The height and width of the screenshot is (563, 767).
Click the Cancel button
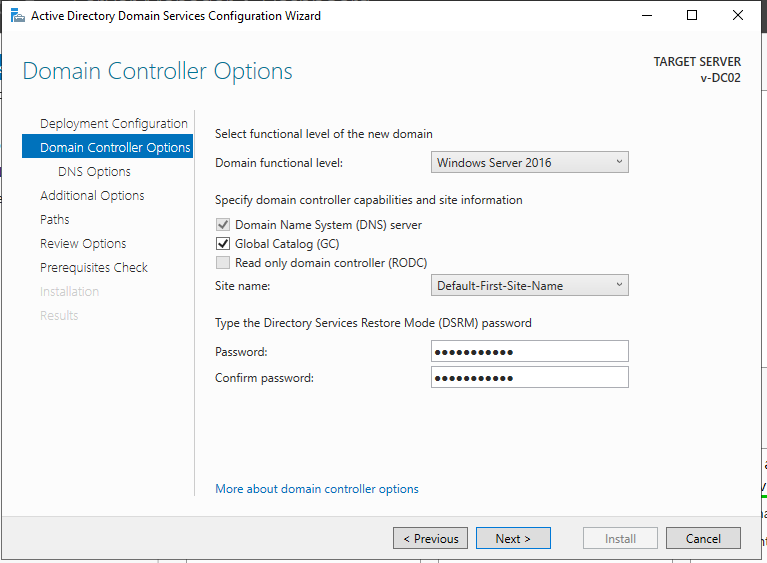703,538
